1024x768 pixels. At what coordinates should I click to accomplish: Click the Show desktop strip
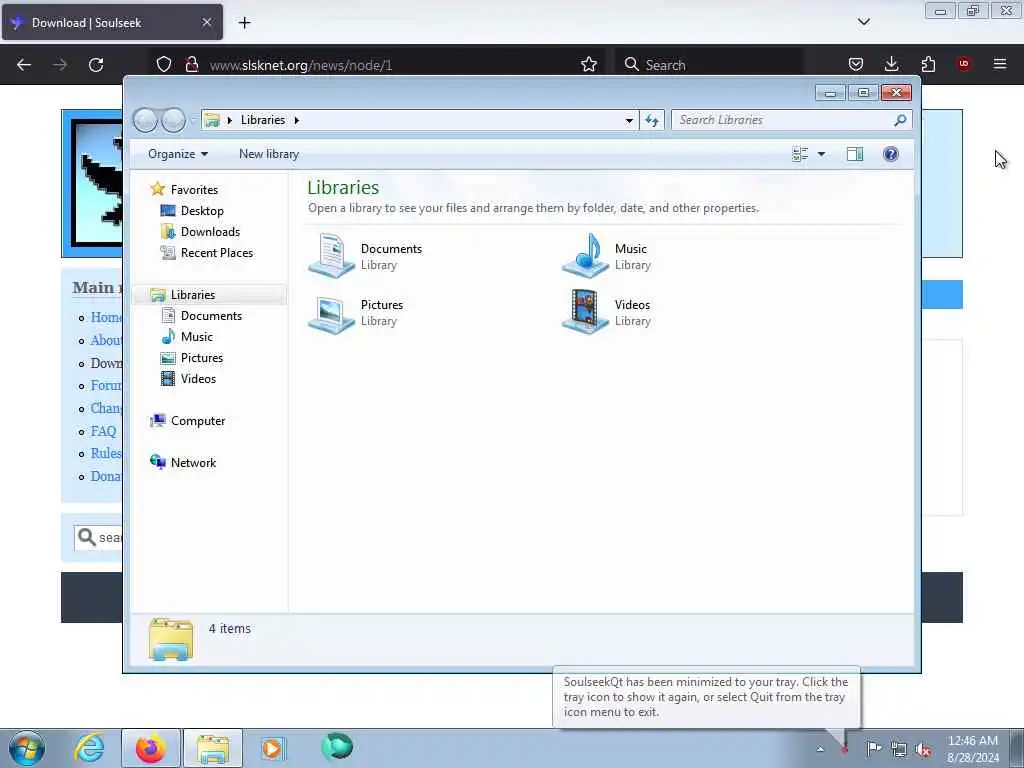[1017, 748]
